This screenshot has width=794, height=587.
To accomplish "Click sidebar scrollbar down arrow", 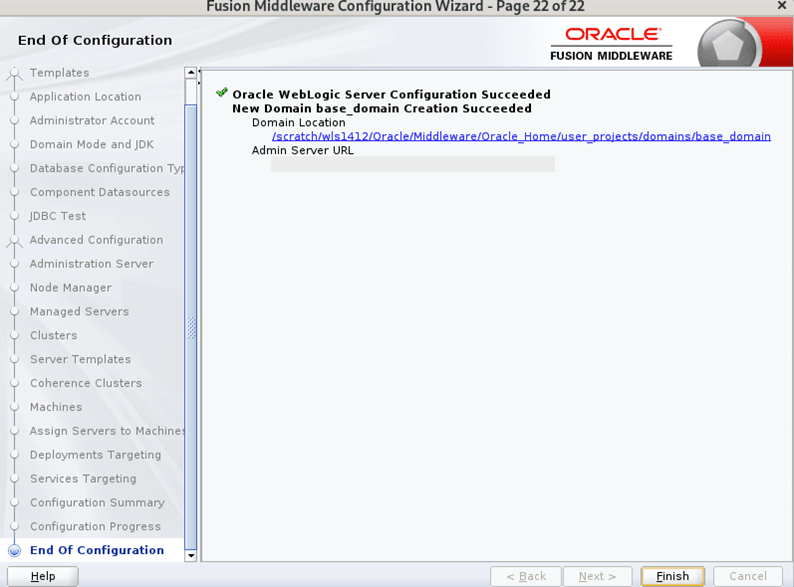I will [191, 555].
